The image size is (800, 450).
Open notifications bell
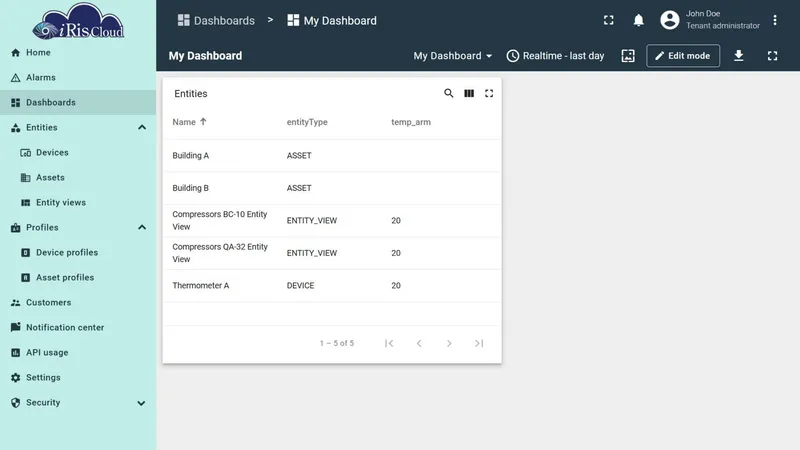(x=638, y=20)
